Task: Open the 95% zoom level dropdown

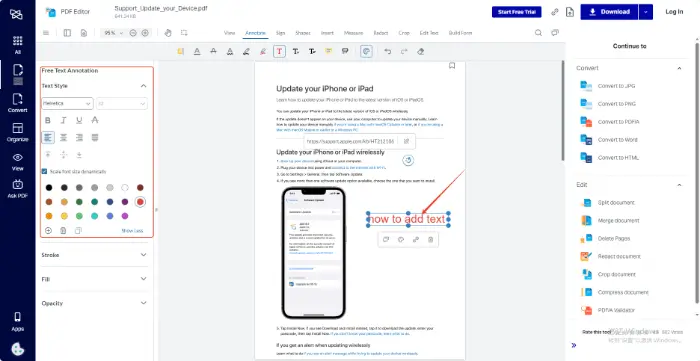Action: tap(112, 33)
